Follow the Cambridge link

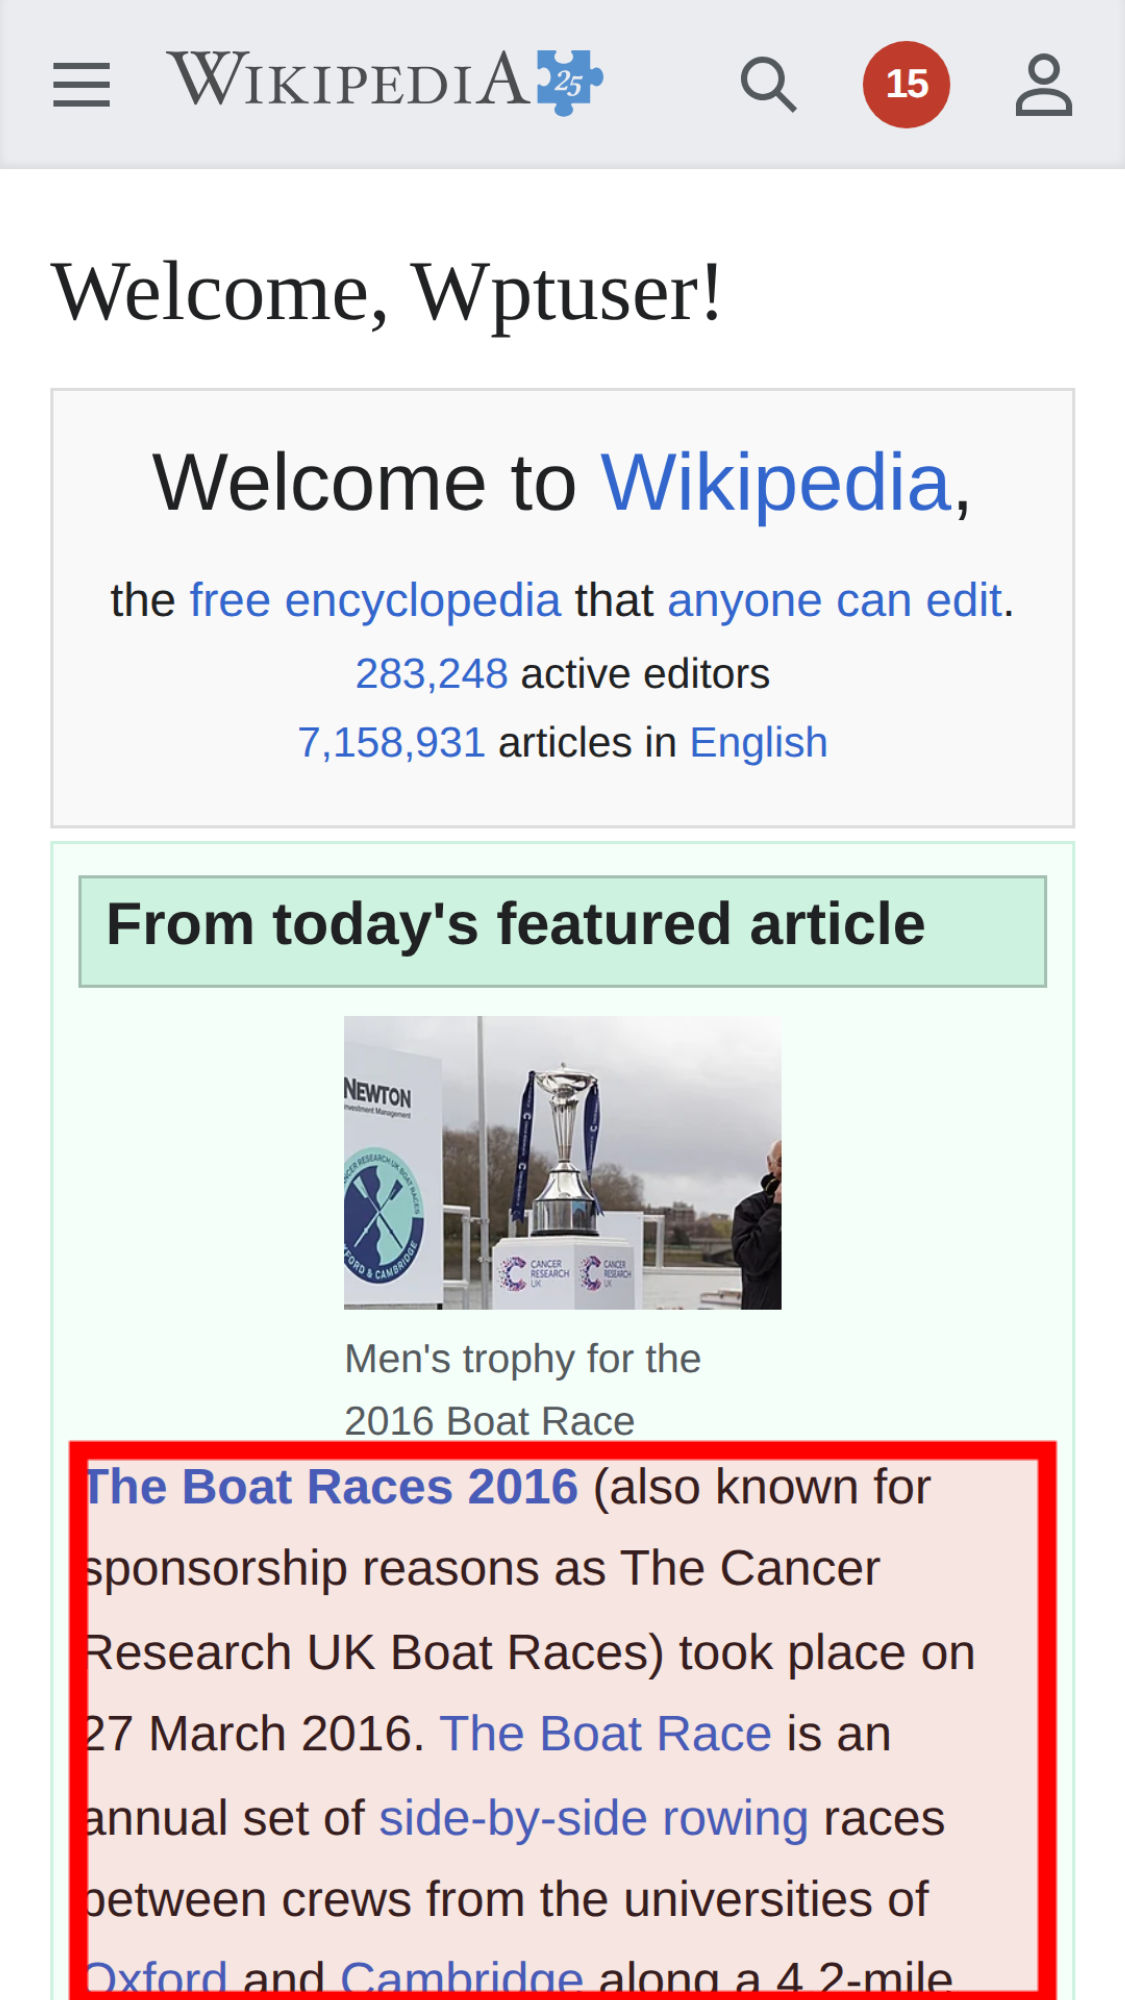[461, 1978]
